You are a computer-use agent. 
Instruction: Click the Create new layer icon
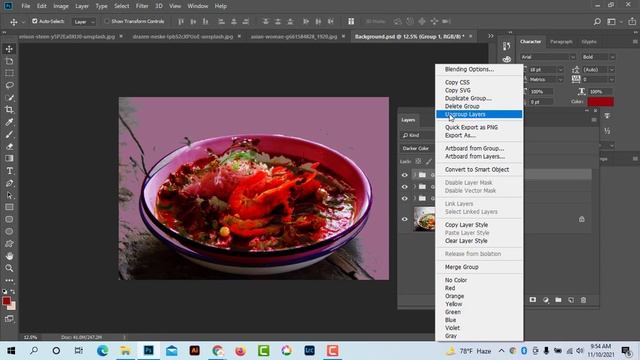point(571,300)
